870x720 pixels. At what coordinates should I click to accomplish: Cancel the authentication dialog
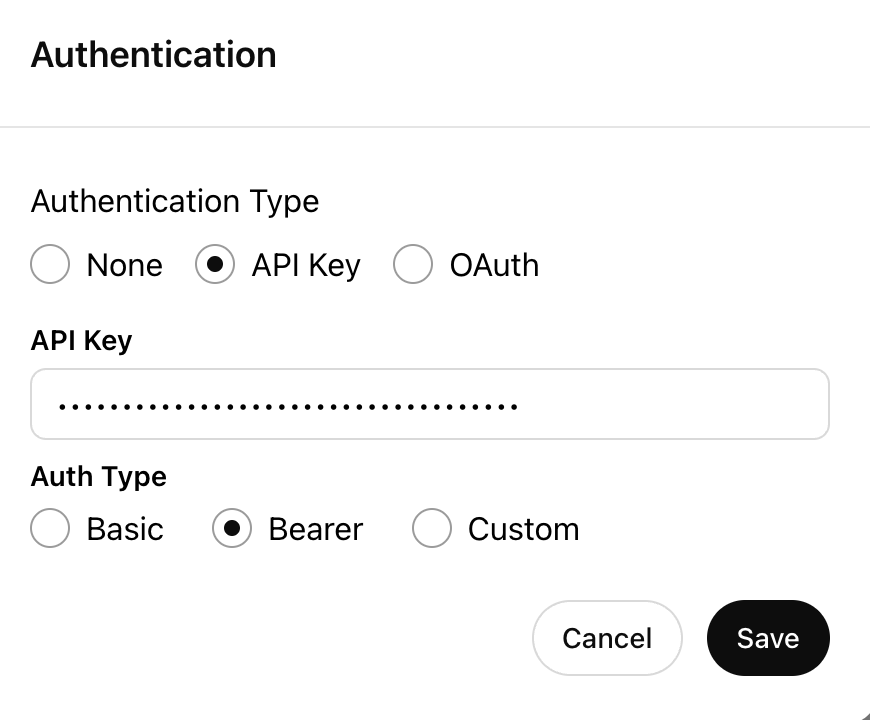coord(607,638)
